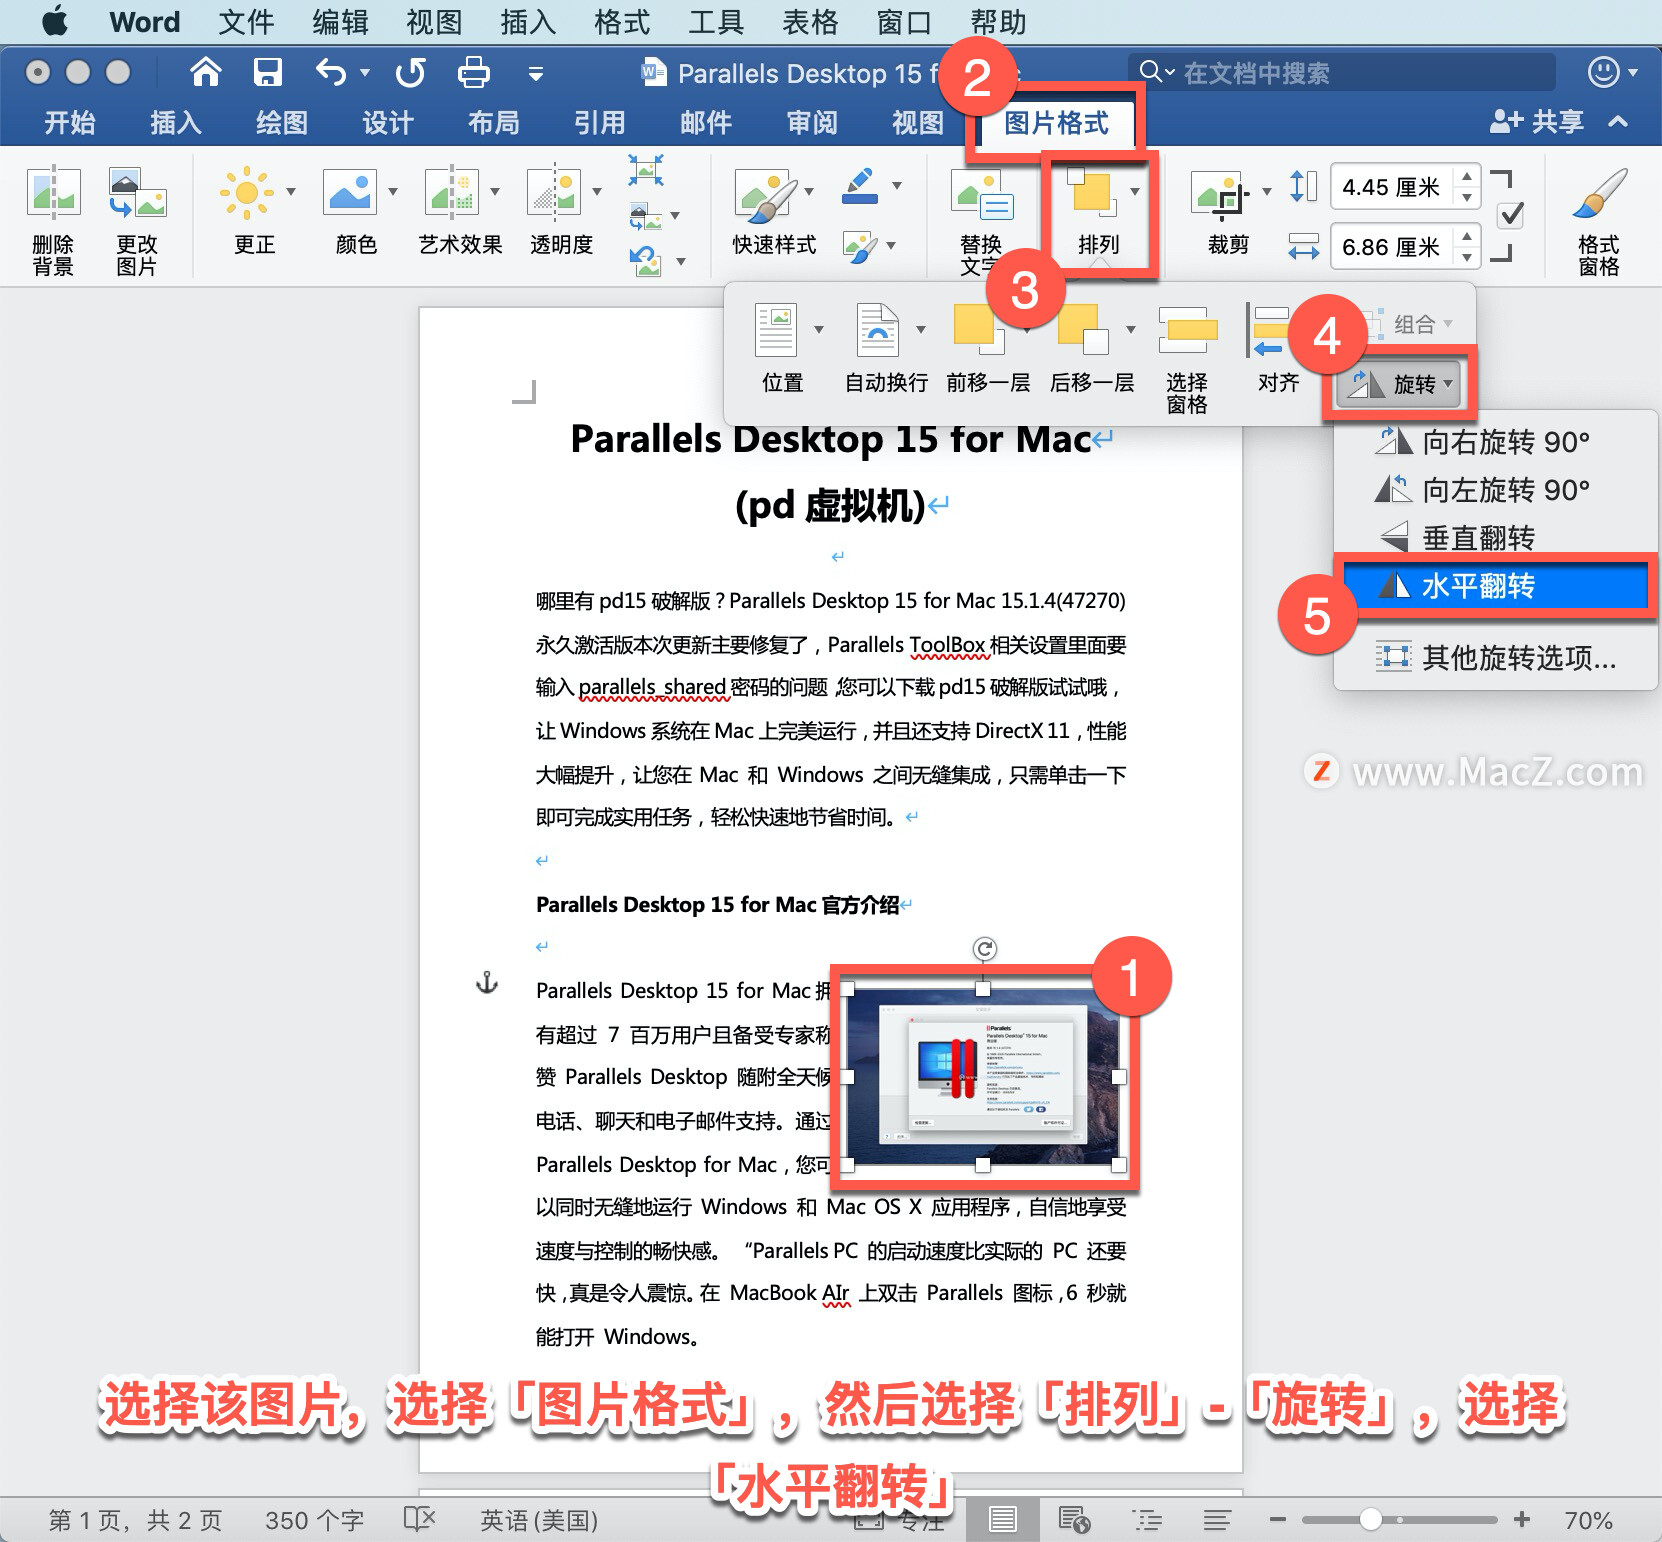Click the Change Picture (更改图片) icon
This screenshot has width=1662, height=1542.
point(137,193)
